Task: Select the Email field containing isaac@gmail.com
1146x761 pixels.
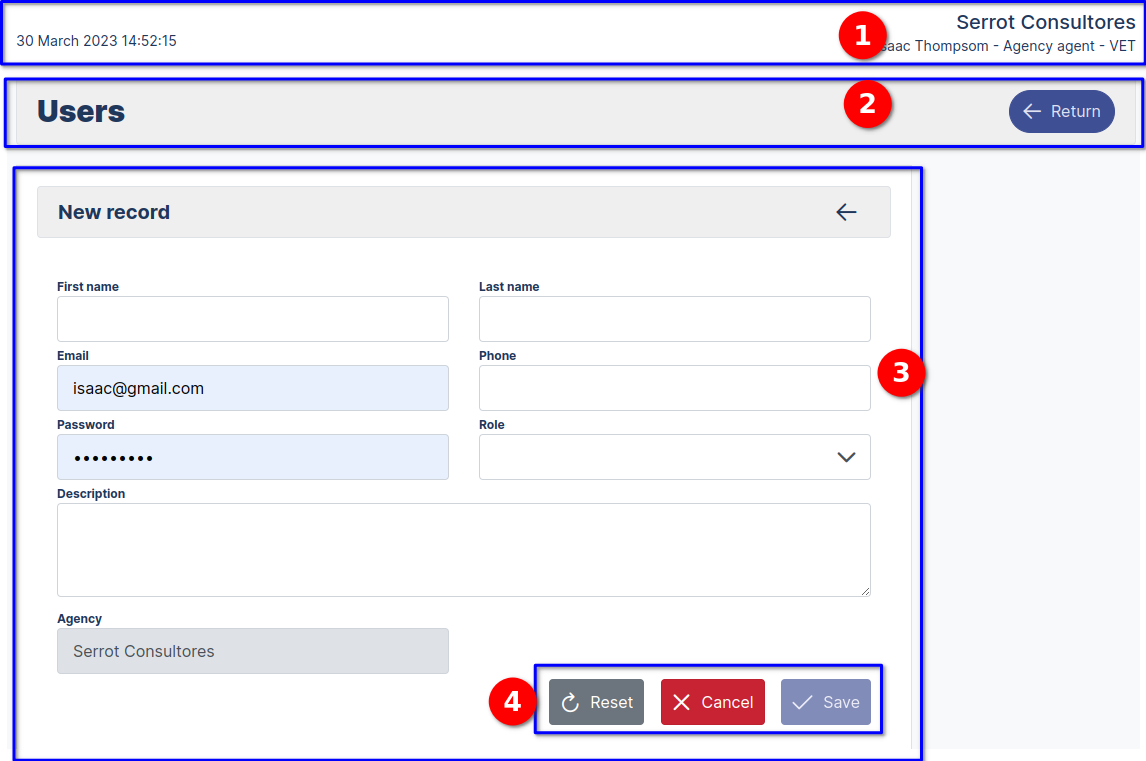Action: pos(252,387)
